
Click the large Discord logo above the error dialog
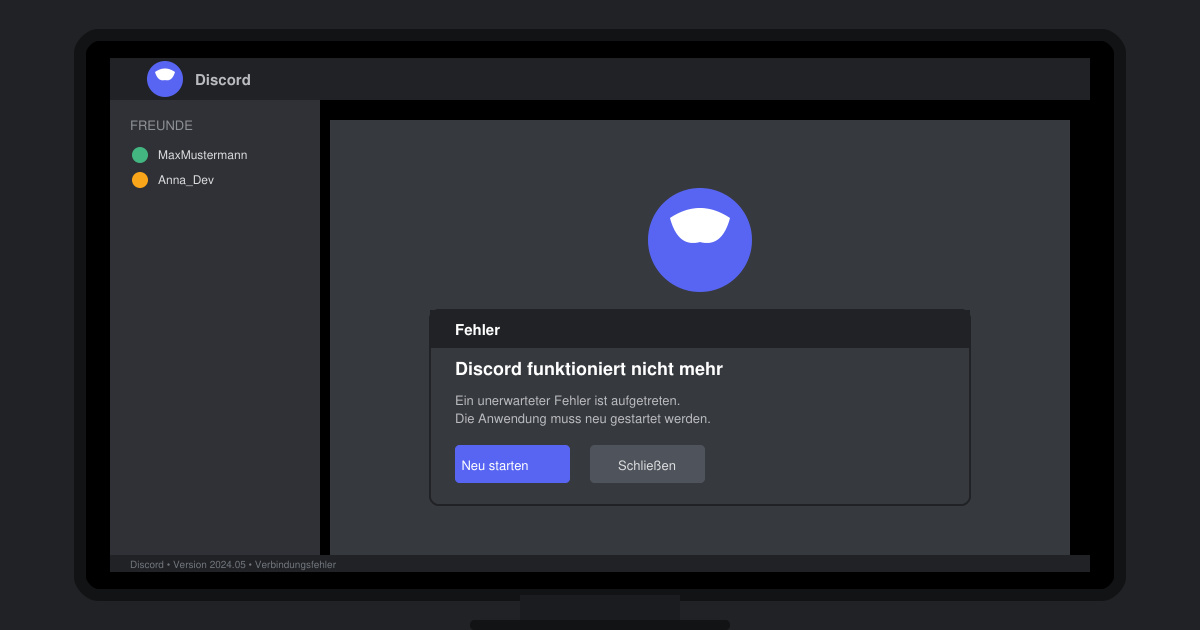tap(700, 240)
